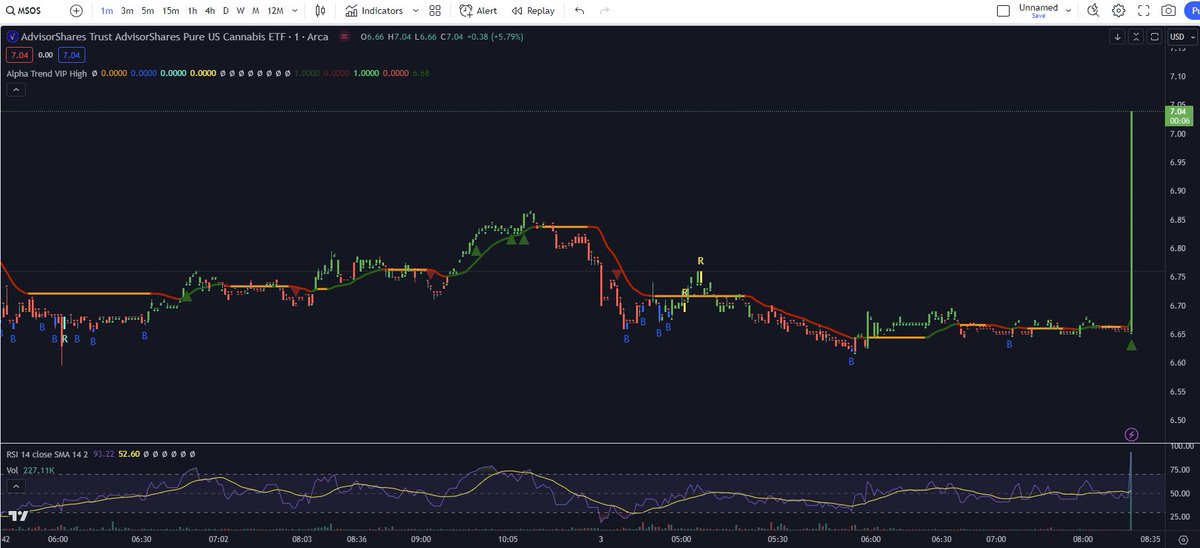Open the candlestick chart type selector

pyautogui.click(x=320, y=11)
